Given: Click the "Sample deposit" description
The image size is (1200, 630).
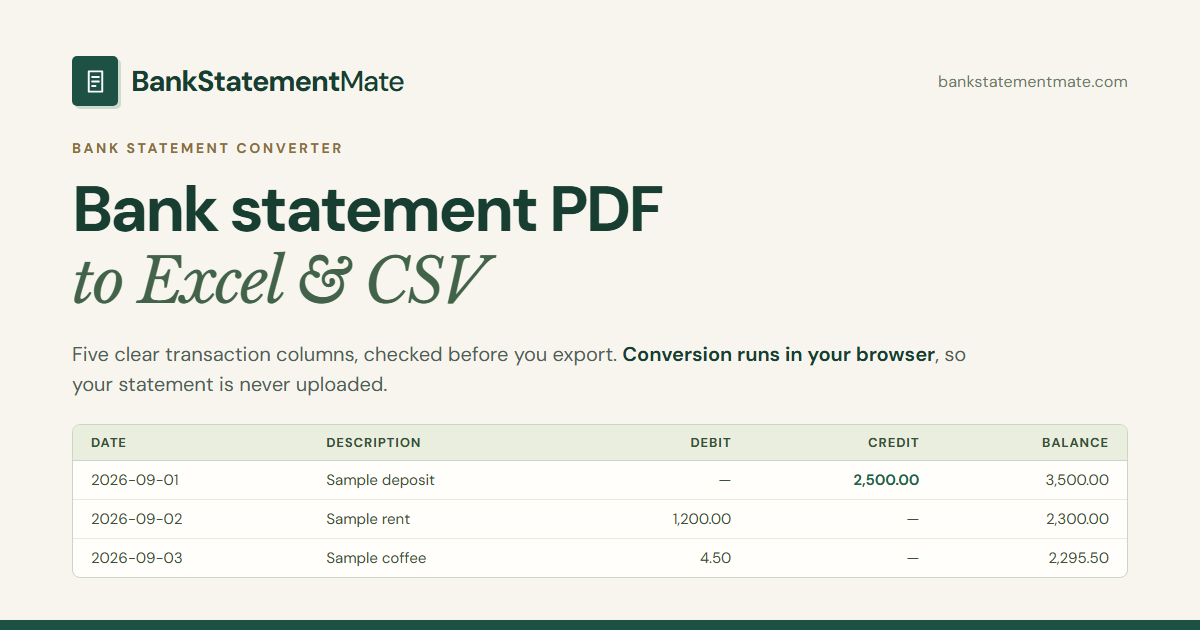Looking at the screenshot, I should point(381,480).
